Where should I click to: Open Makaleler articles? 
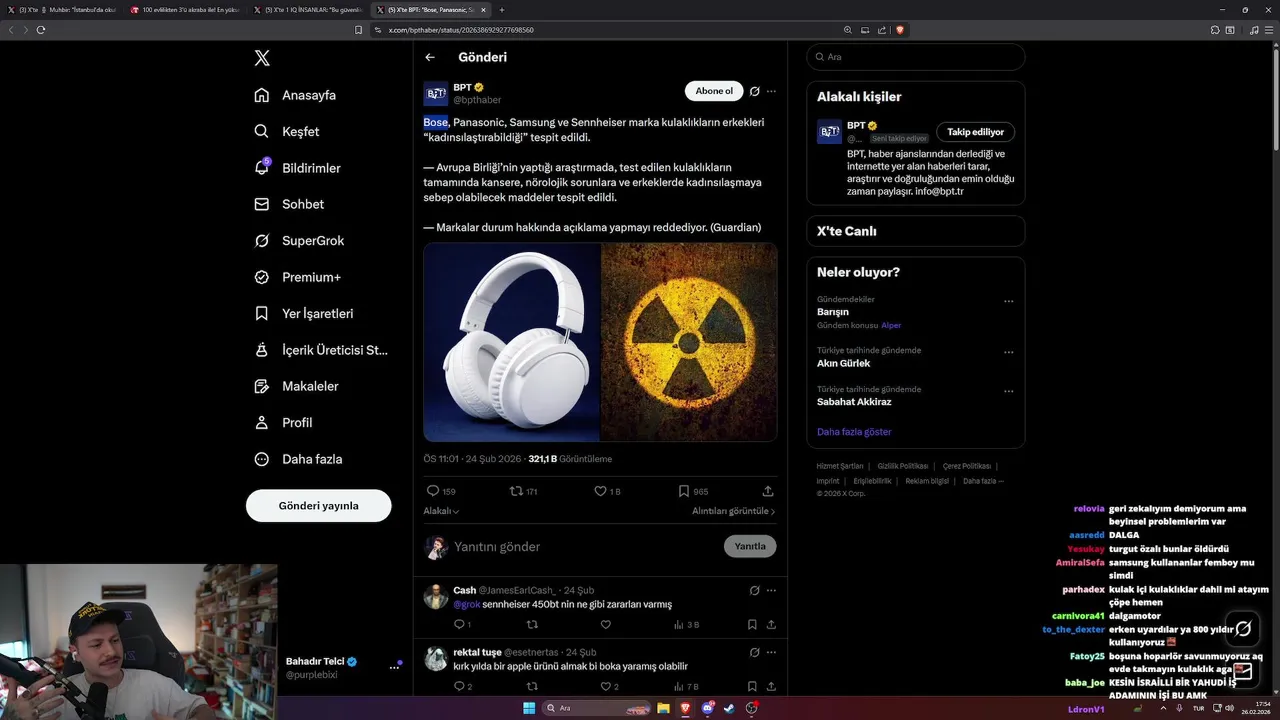(296, 386)
